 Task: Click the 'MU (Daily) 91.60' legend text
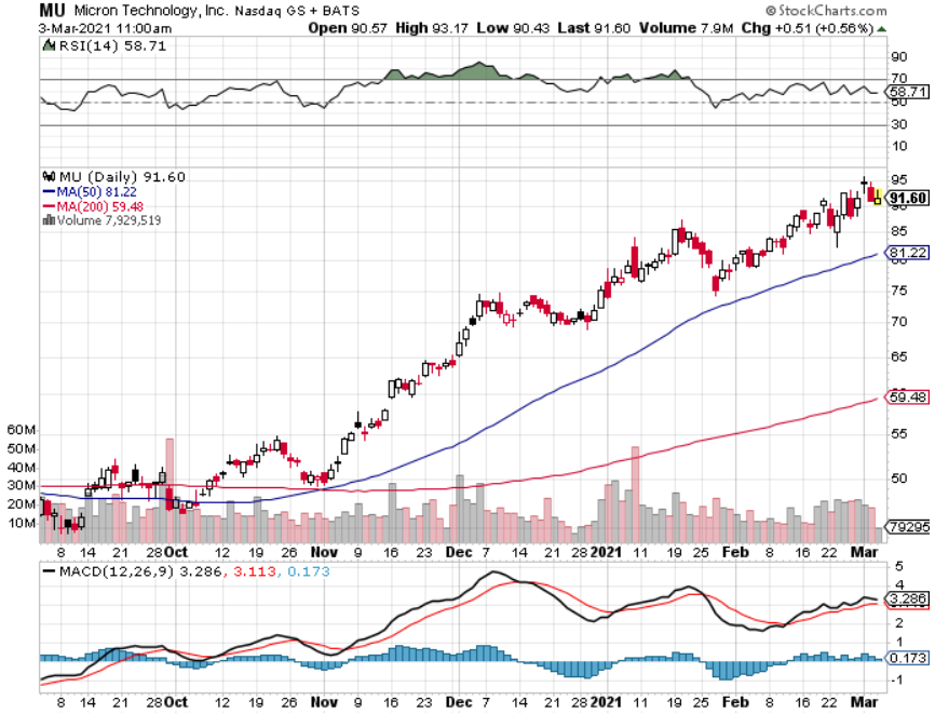click(x=122, y=177)
